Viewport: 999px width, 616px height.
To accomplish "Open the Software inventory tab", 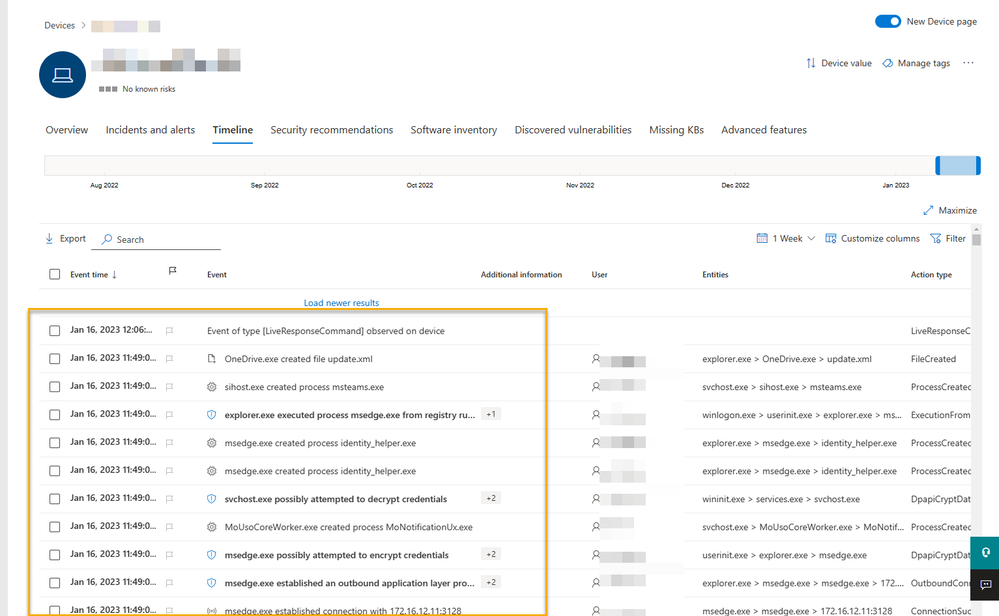I will tap(454, 130).
